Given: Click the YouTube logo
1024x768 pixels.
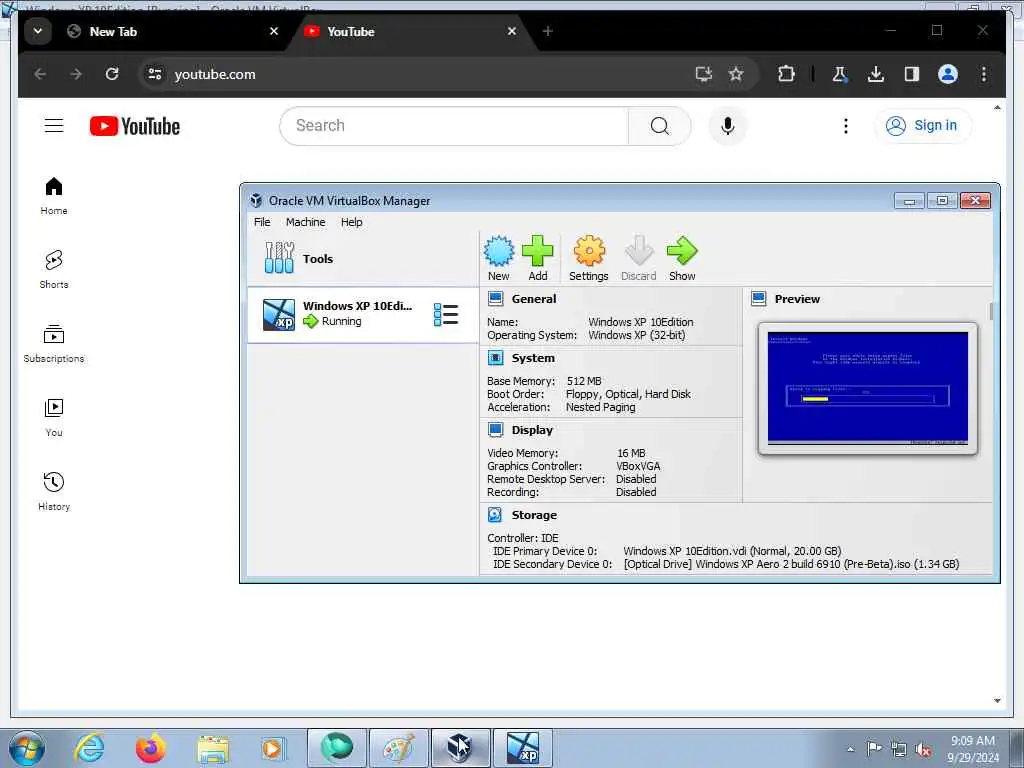Looking at the screenshot, I should [135, 126].
